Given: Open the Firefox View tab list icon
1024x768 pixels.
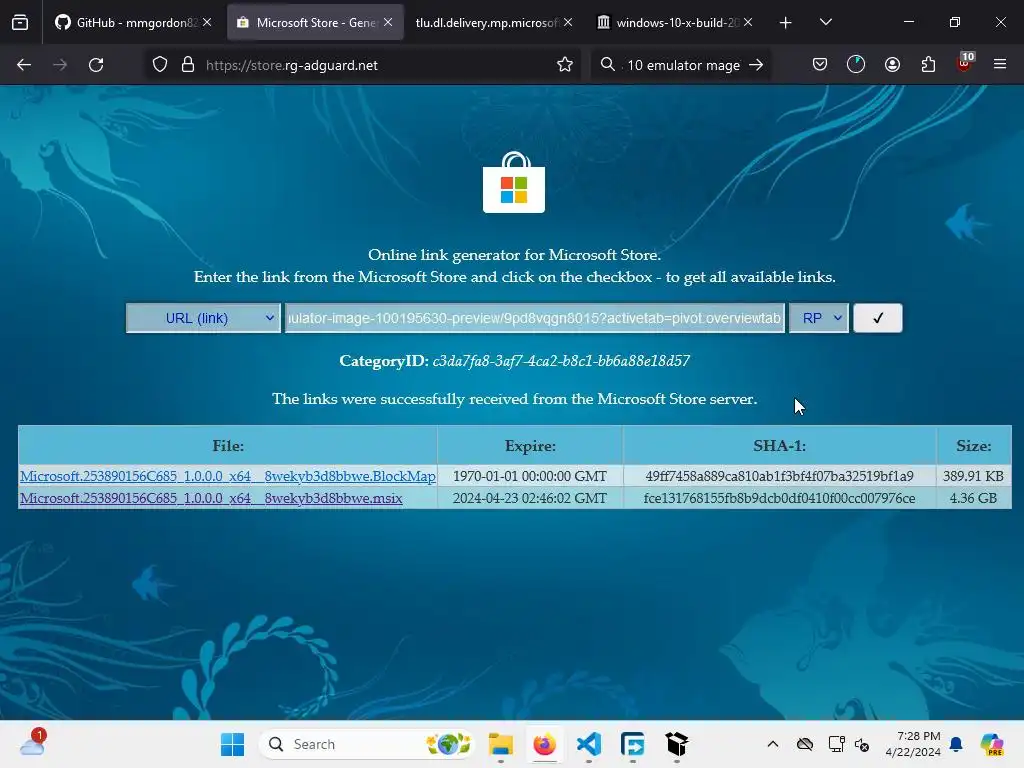Looking at the screenshot, I should click(x=20, y=22).
